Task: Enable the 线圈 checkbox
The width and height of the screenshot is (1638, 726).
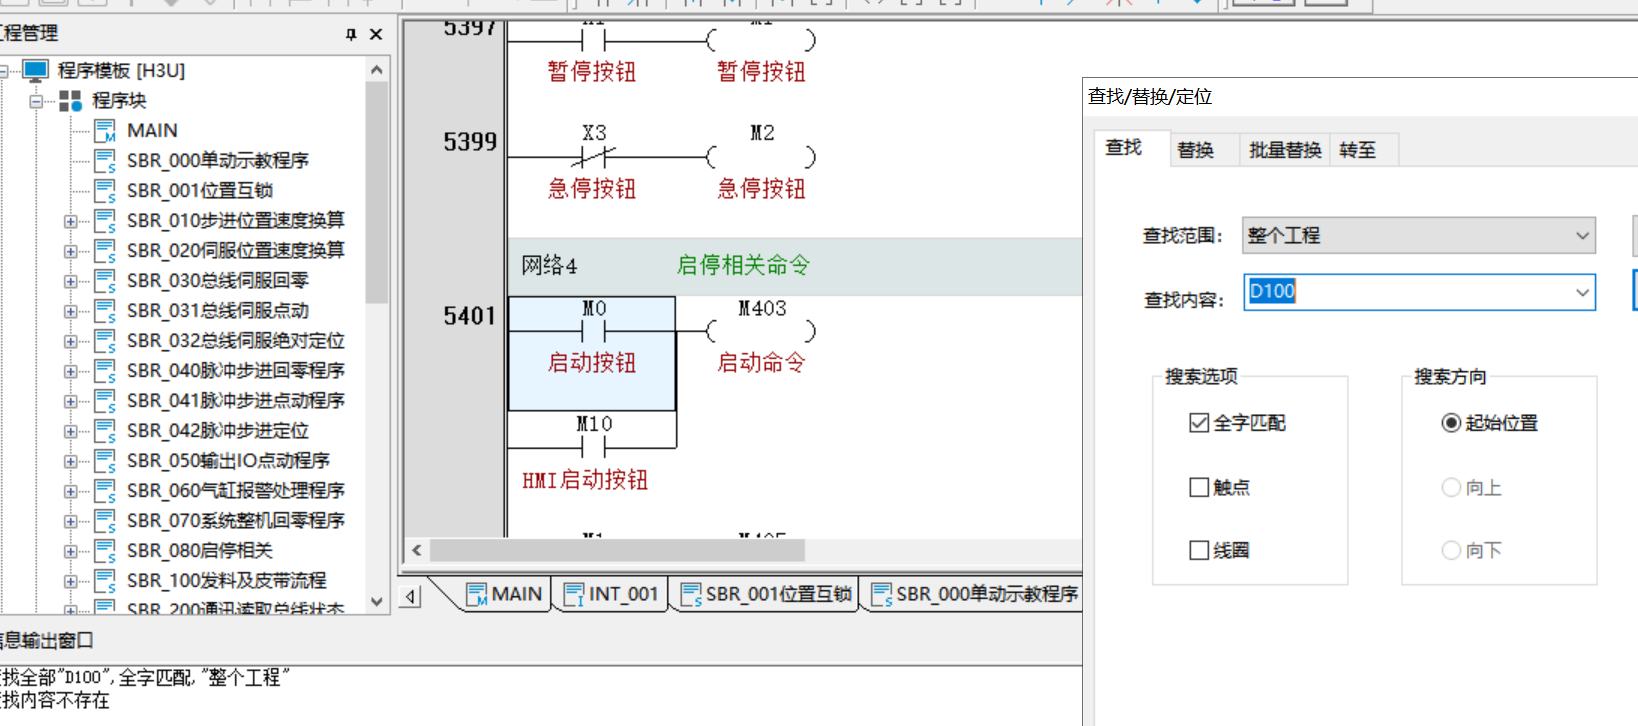Action: [x=1199, y=550]
